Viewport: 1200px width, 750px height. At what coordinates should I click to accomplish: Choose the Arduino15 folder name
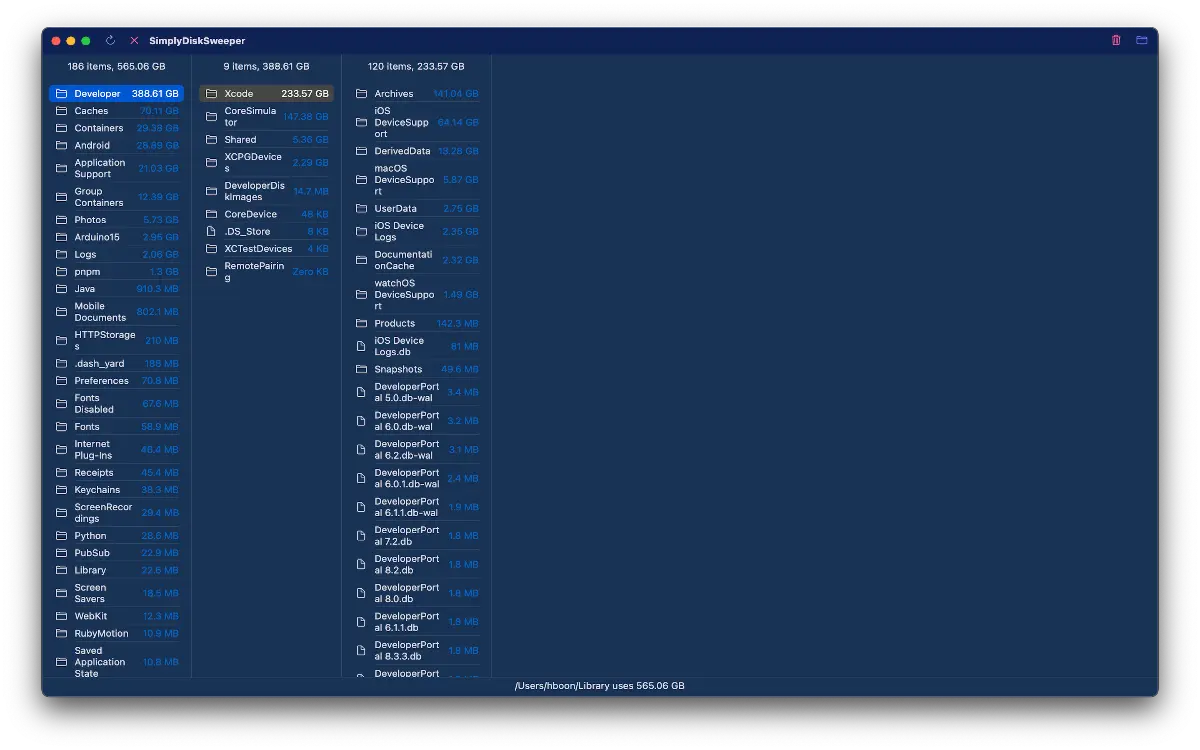(97, 237)
